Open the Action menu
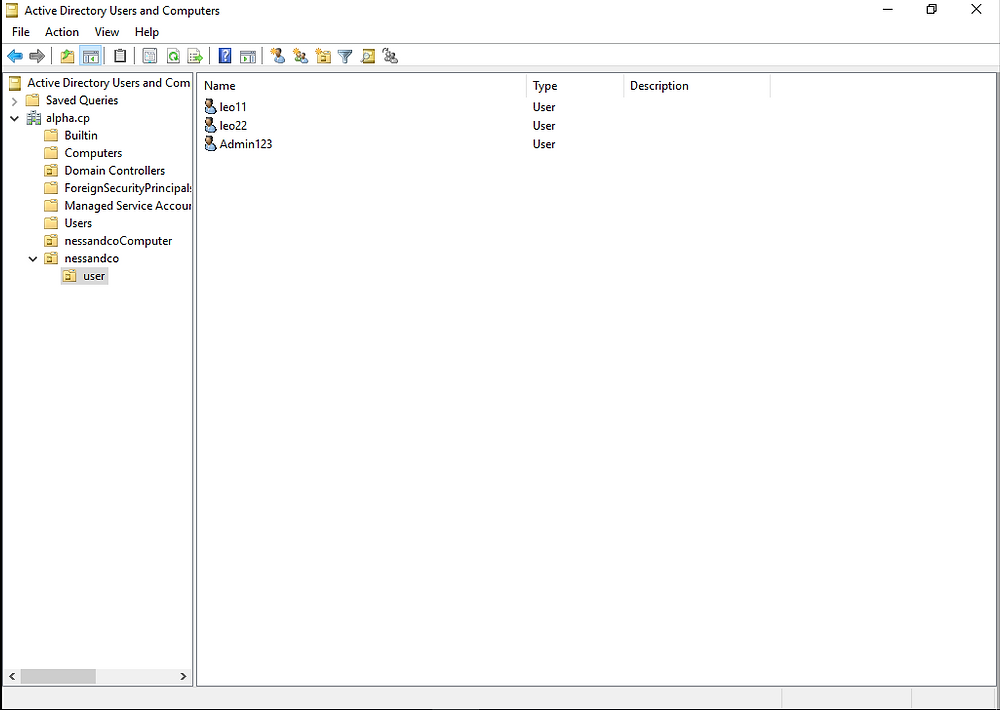 tap(62, 32)
